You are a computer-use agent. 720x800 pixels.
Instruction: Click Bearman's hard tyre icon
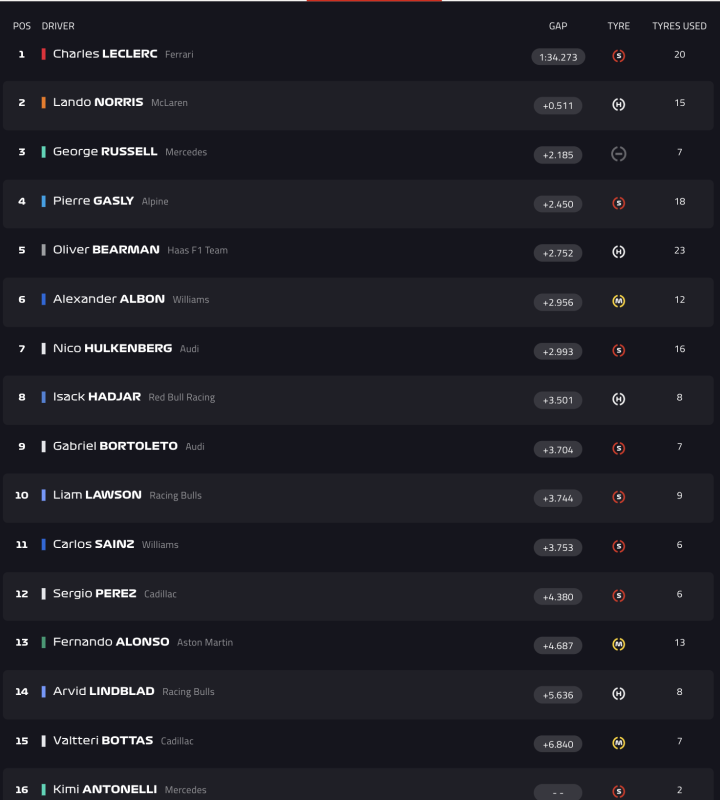point(618,252)
